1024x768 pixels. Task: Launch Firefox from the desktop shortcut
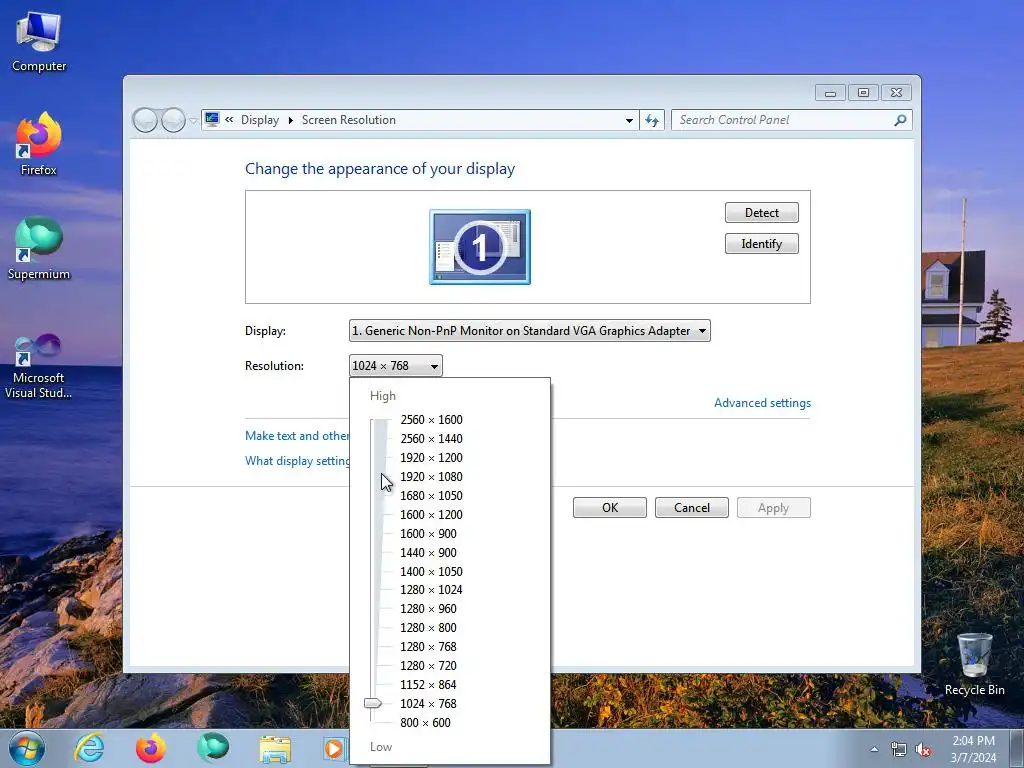coord(39,144)
